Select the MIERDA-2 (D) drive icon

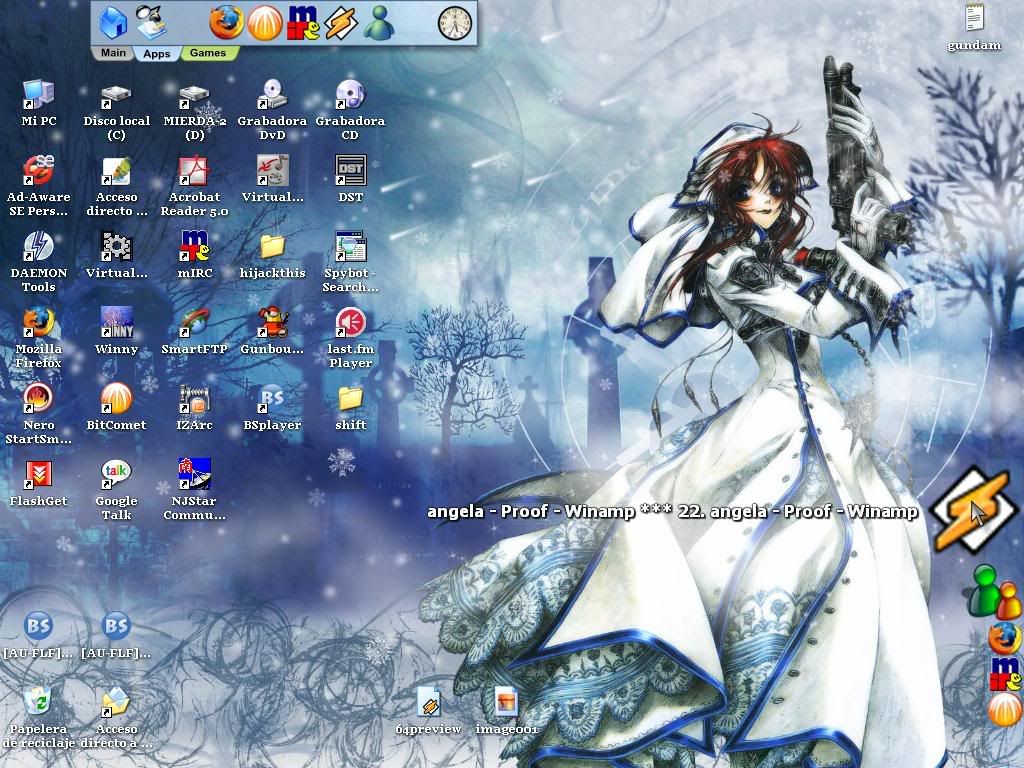[195, 110]
